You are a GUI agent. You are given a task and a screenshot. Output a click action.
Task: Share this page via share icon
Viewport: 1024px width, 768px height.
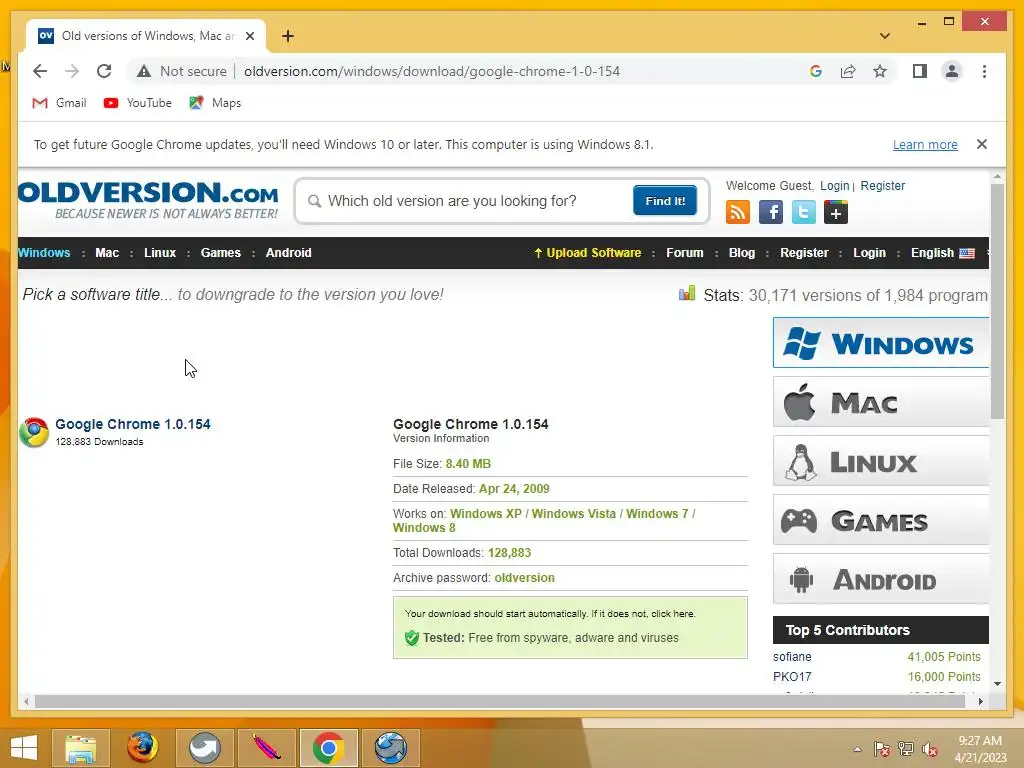(848, 71)
